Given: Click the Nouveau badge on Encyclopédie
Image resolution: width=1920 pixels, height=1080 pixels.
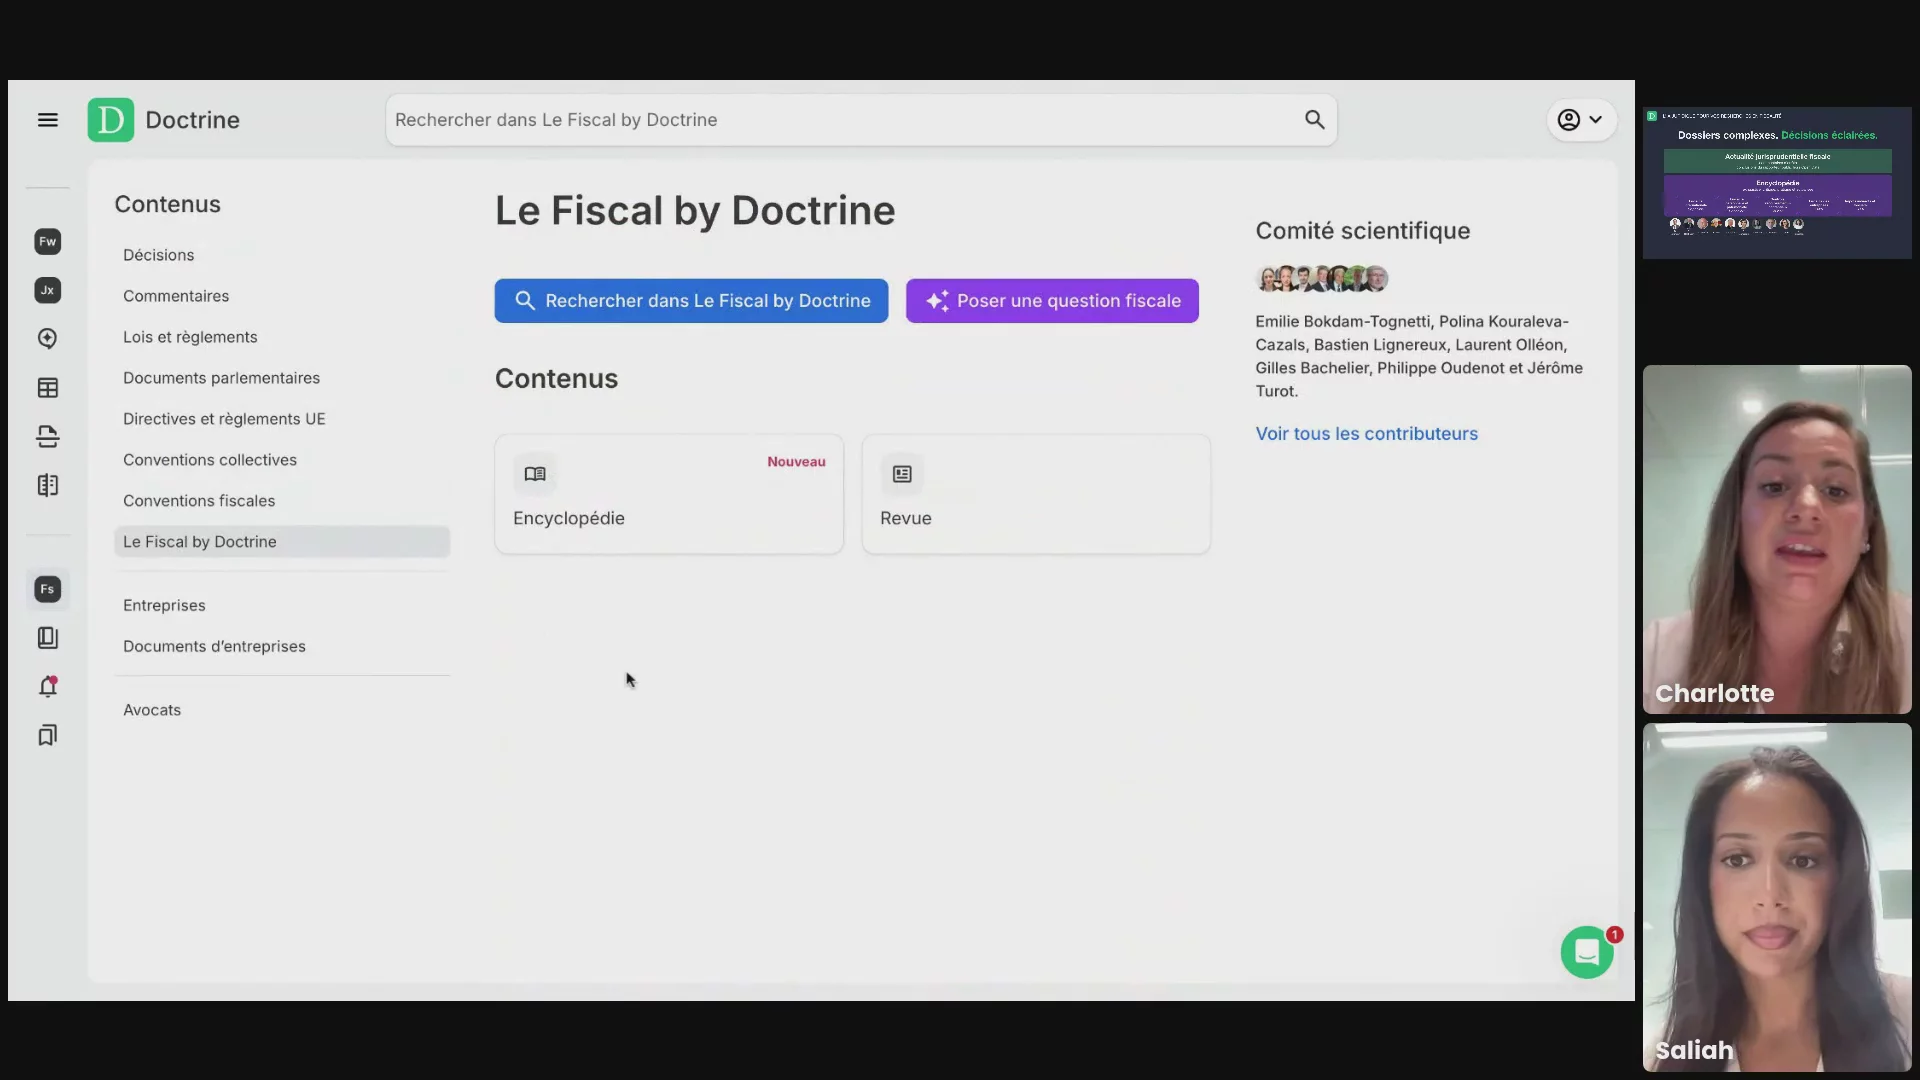Looking at the screenshot, I should click(x=796, y=462).
